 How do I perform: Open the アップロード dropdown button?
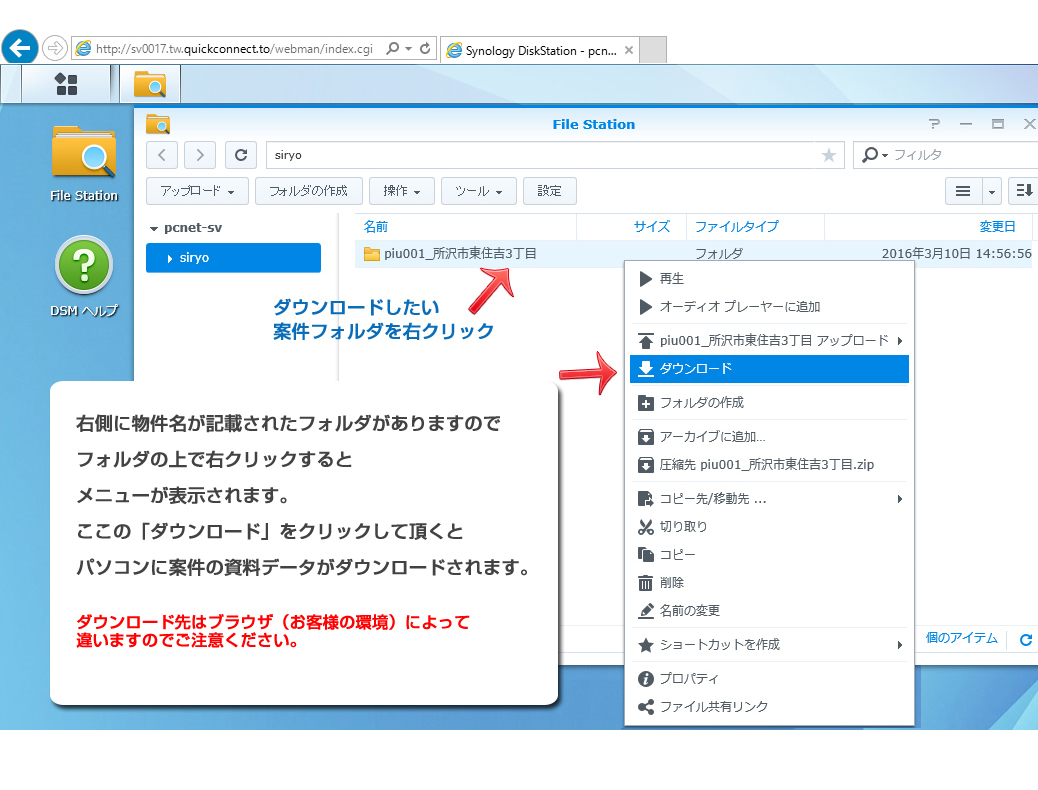[x=197, y=191]
